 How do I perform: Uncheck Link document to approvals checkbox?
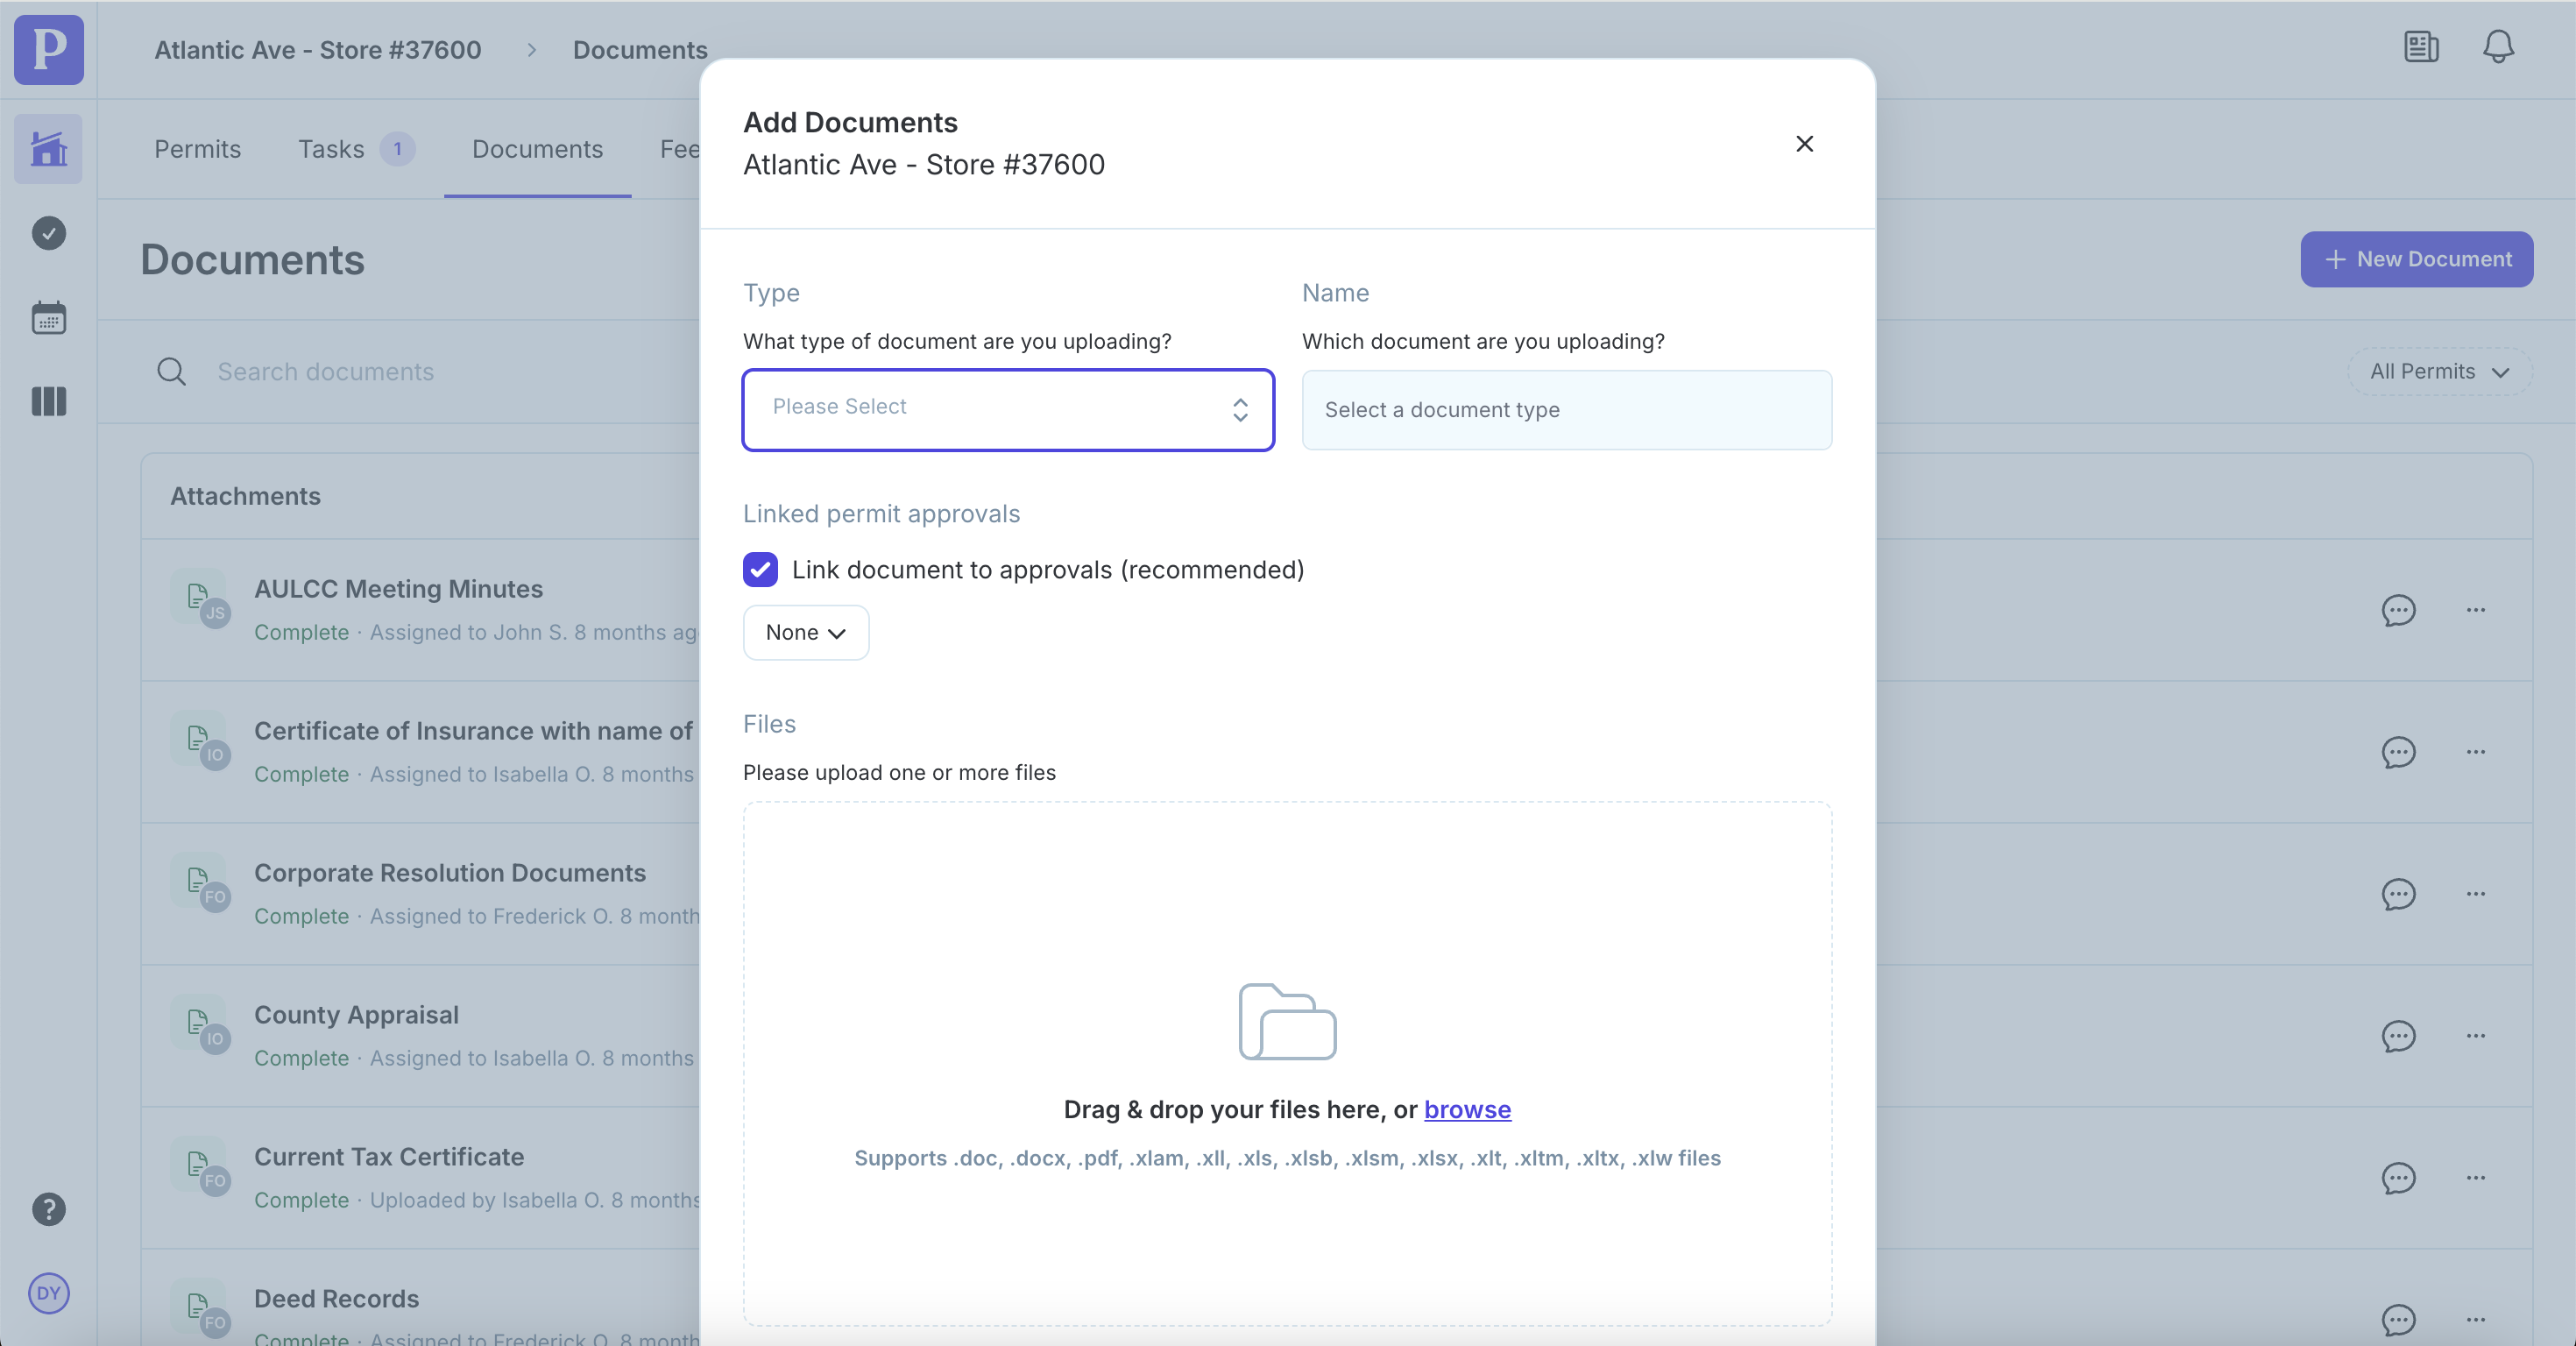(760, 569)
